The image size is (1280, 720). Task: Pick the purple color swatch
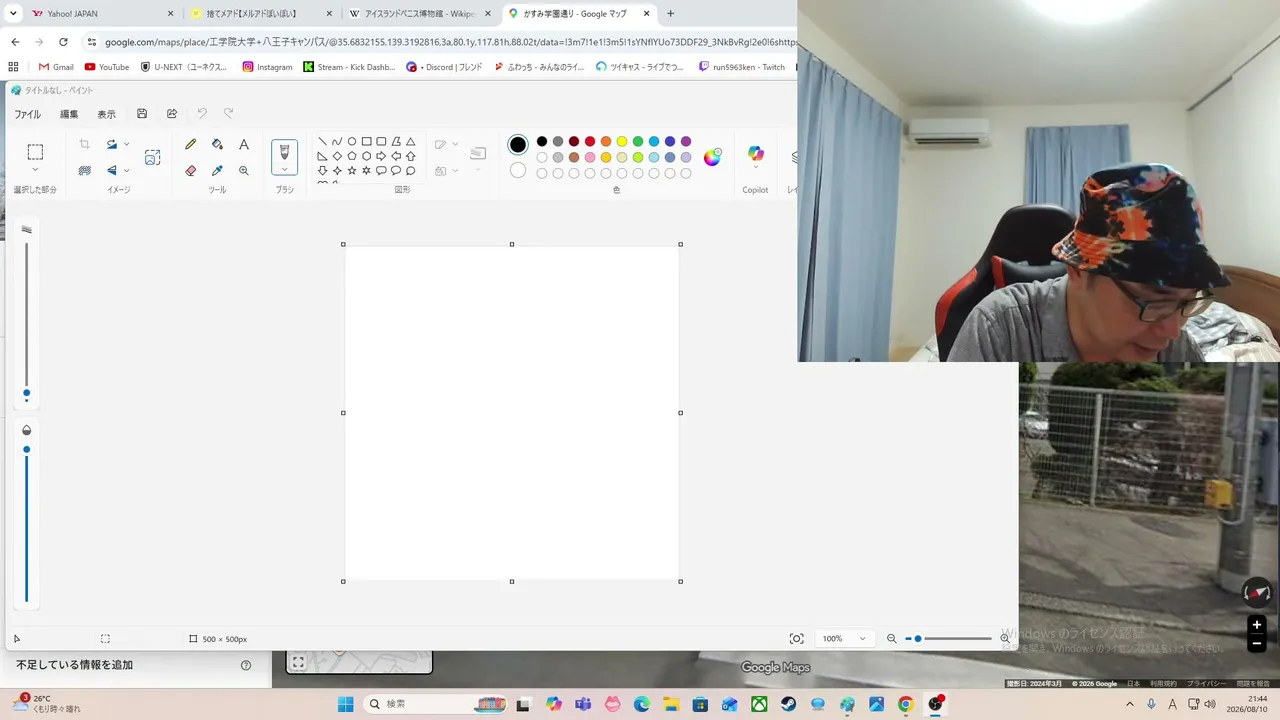(x=686, y=142)
